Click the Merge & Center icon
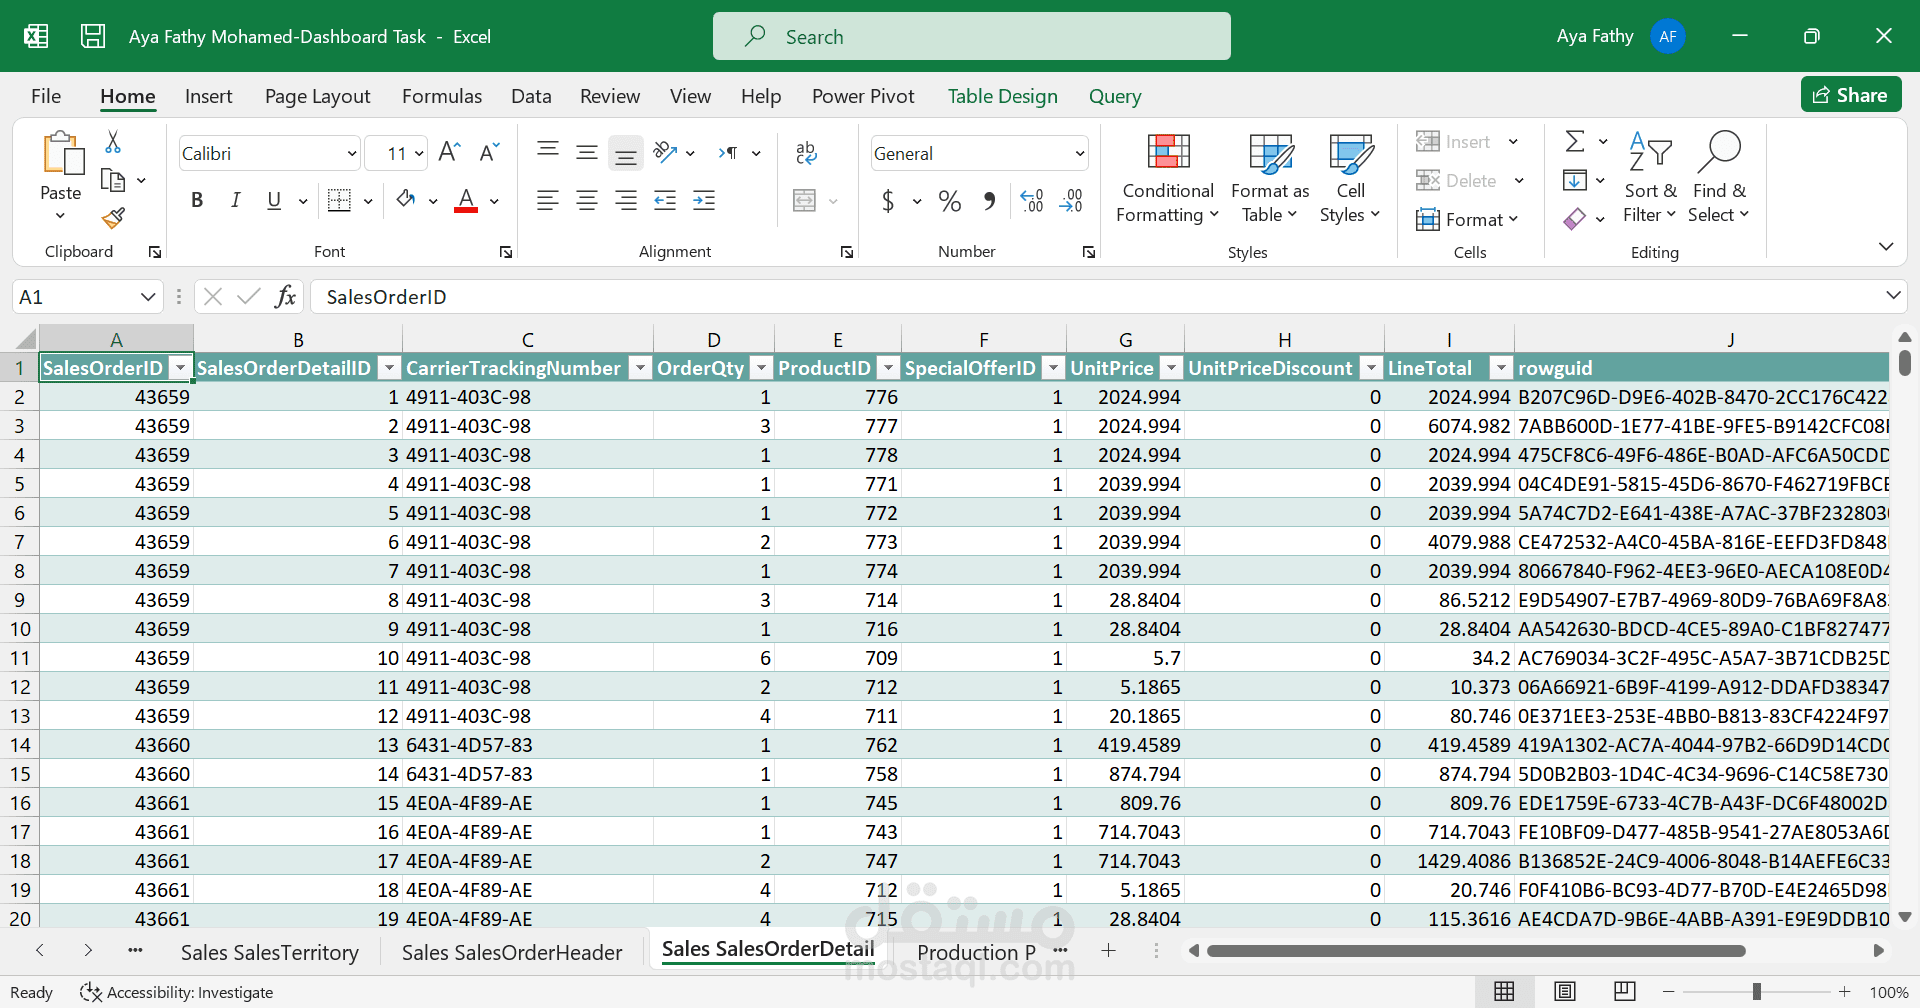The width and height of the screenshot is (1920, 1008). (x=805, y=200)
